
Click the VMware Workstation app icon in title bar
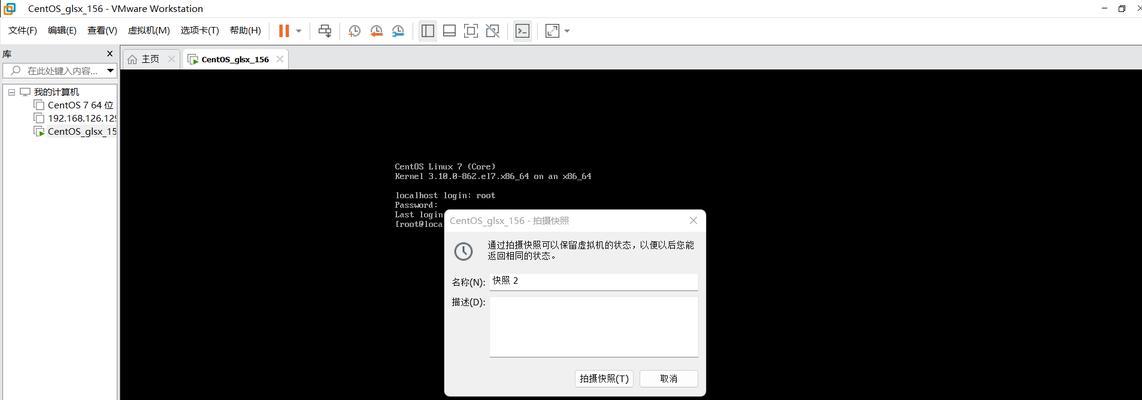pyautogui.click(x=9, y=9)
